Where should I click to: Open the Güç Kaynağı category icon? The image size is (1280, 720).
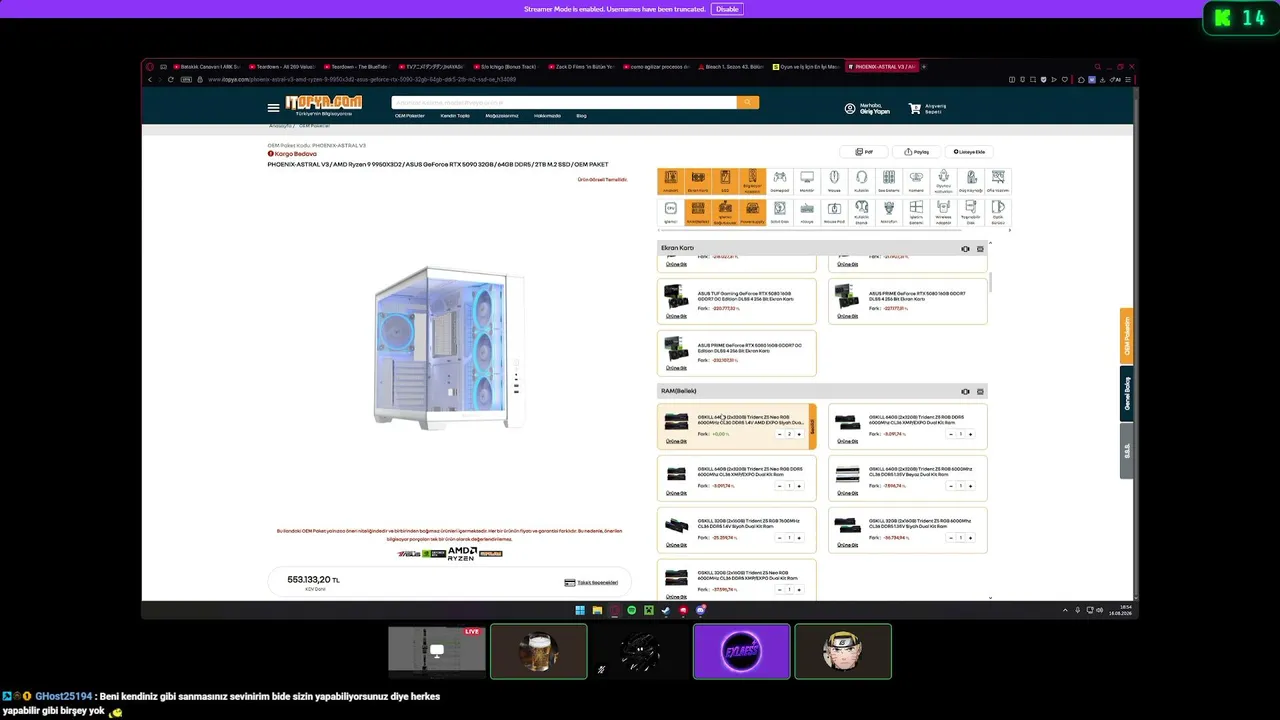tap(971, 181)
